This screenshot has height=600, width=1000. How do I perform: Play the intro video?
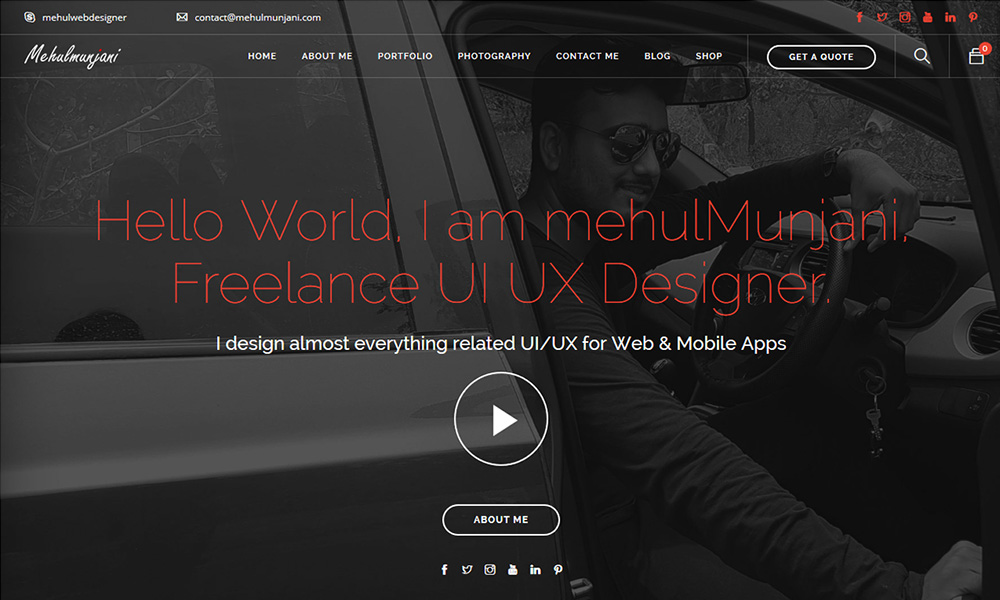(501, 420)
